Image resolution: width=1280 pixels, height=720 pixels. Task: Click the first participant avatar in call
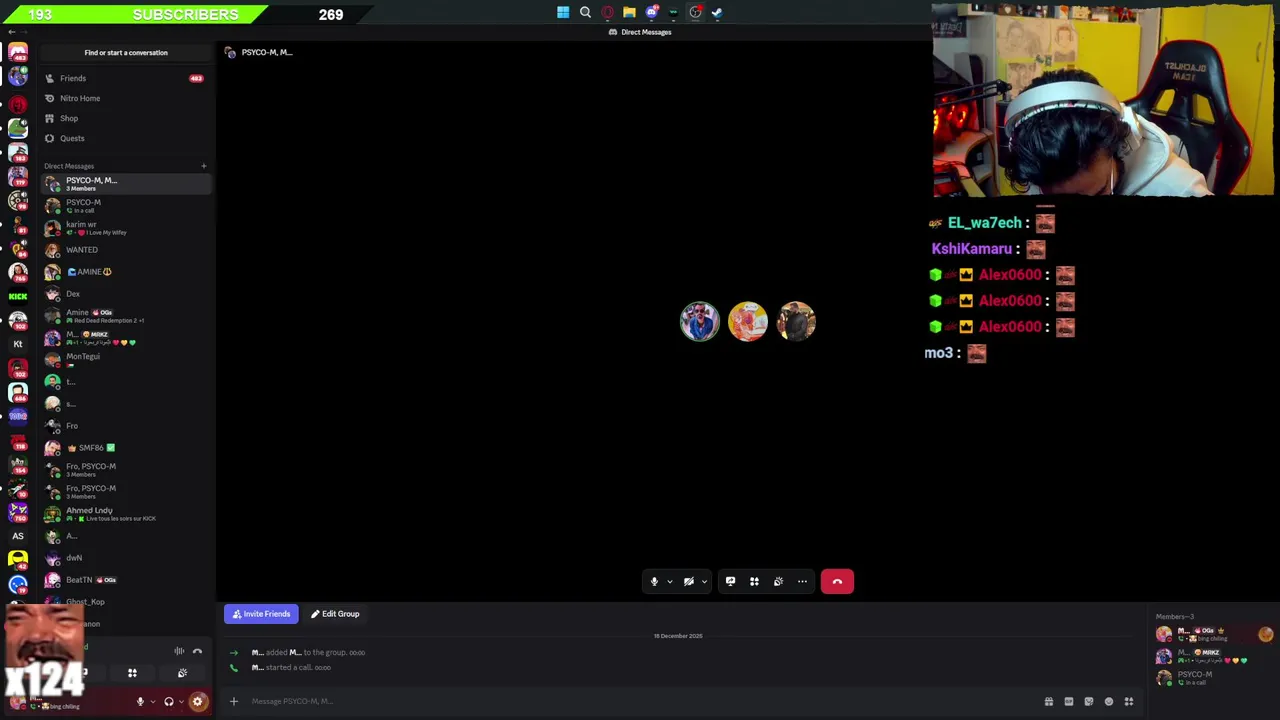click(700, 322)
